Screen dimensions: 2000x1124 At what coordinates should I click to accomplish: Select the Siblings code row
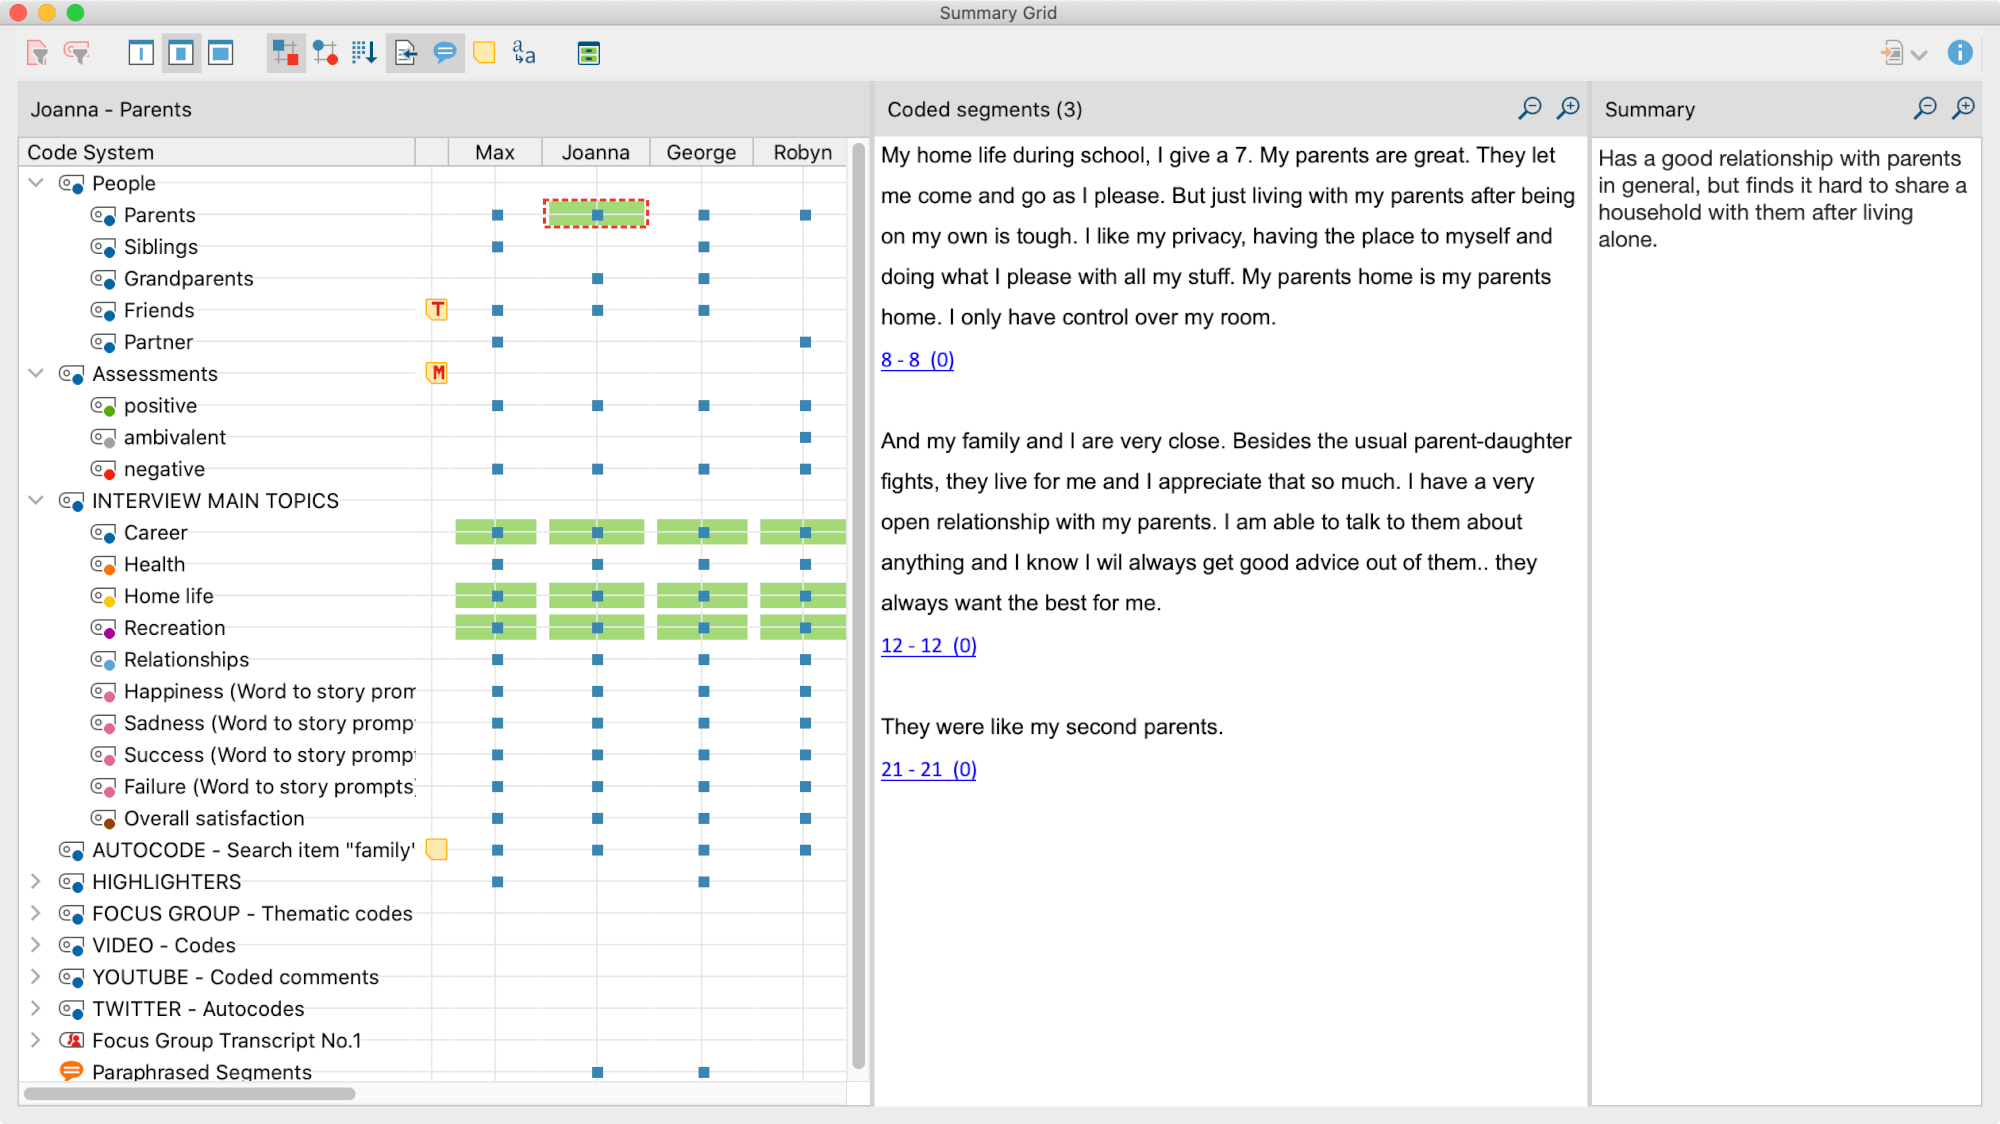pos(160,247)
